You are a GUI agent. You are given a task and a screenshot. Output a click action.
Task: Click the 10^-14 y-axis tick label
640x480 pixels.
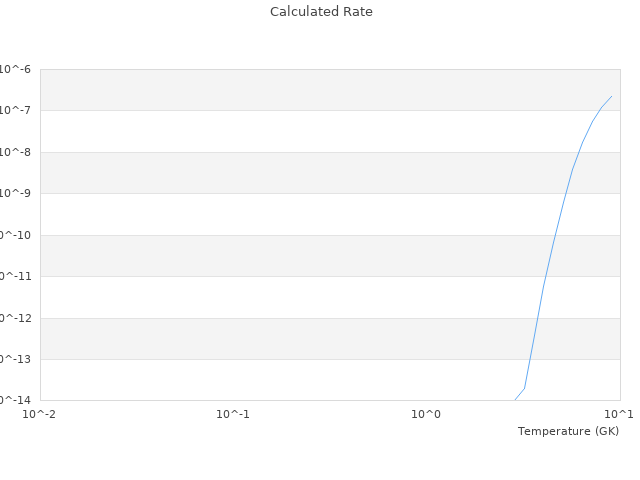[12, 400]
